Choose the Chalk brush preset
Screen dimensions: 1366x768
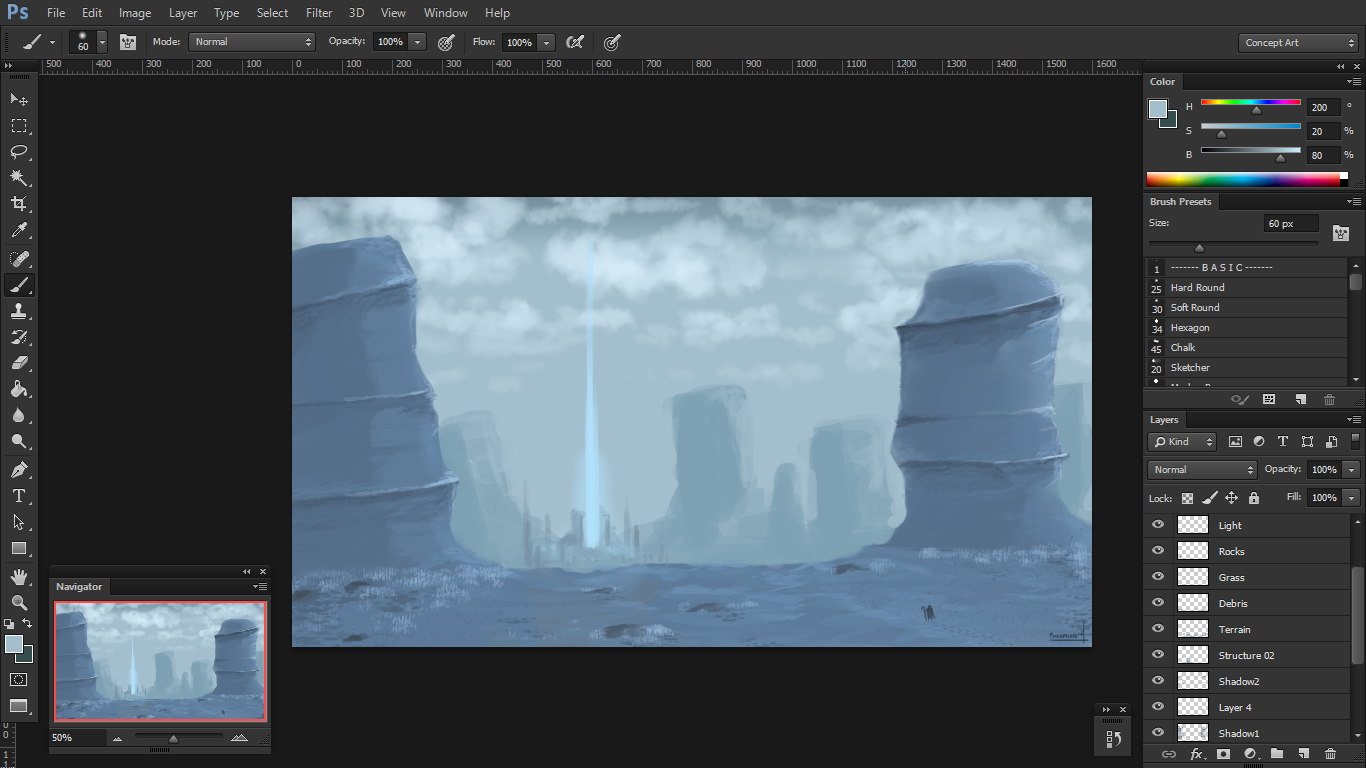(1183, 348)
